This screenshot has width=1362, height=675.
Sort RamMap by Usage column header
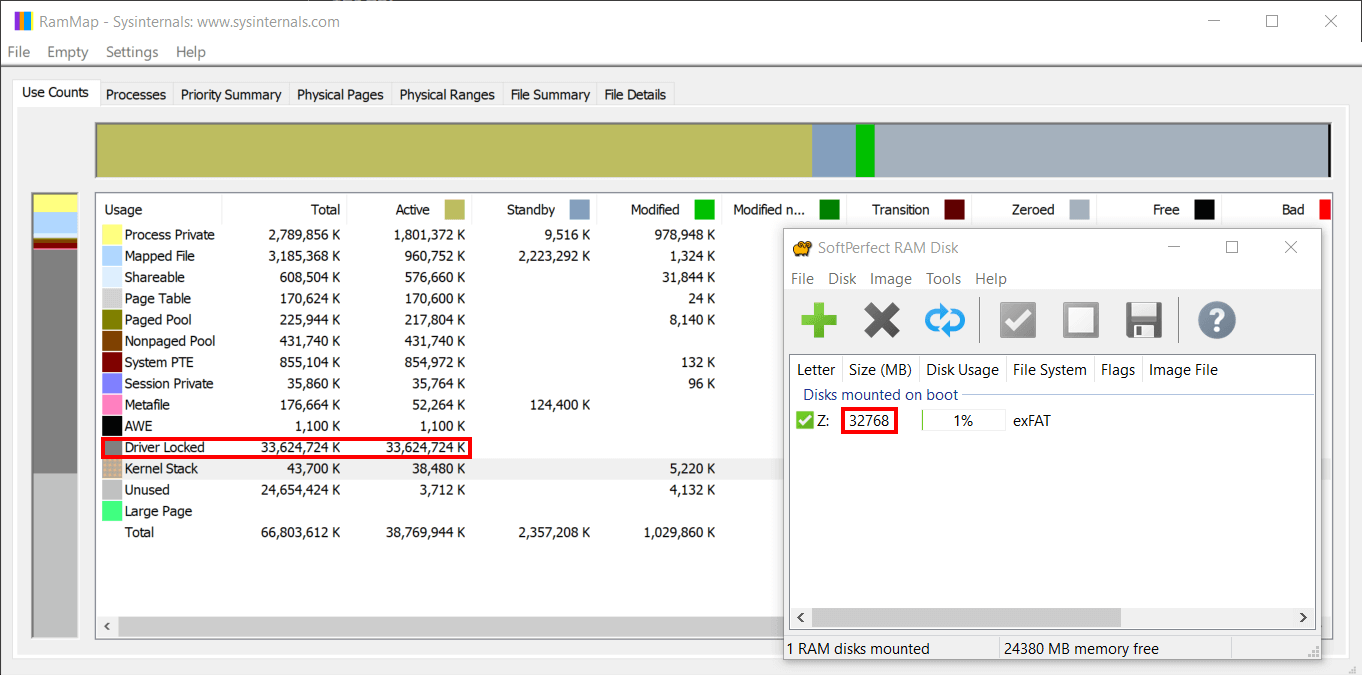[x=159, y=210]
